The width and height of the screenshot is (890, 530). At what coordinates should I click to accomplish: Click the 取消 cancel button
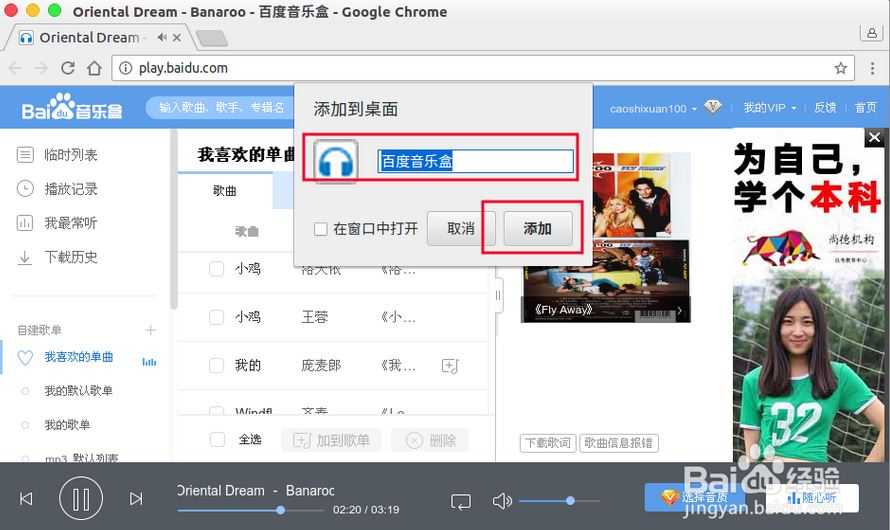click(461, 229)
